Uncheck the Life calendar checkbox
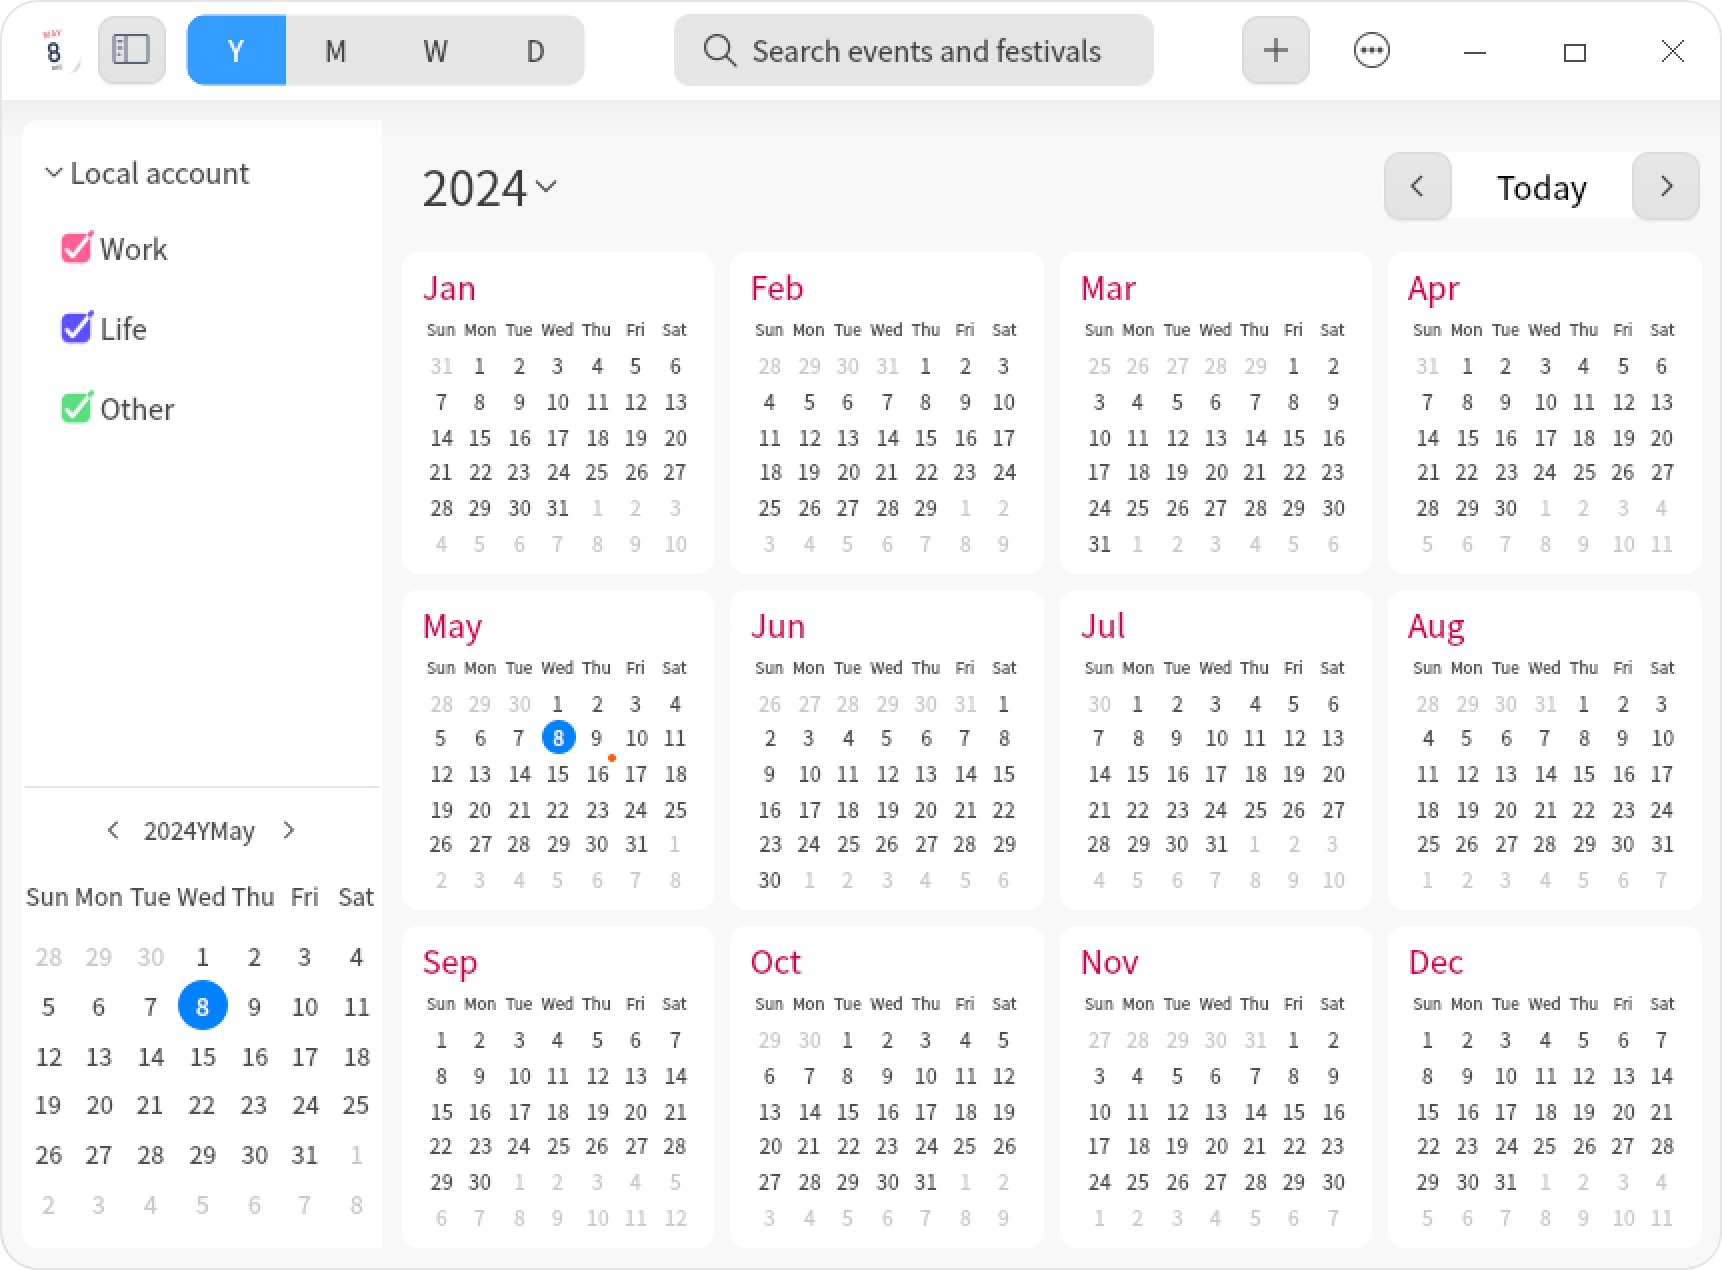 point(76,328)
